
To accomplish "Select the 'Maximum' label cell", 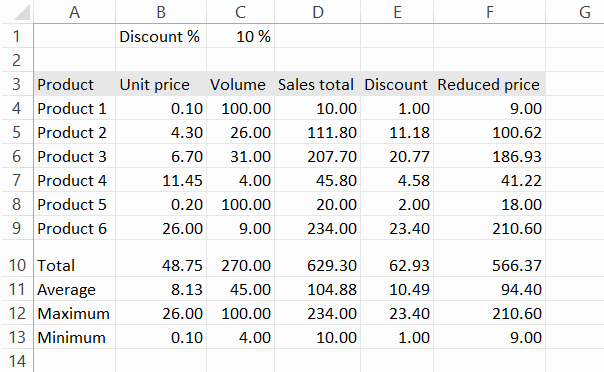I will click(x=74, y=313).
